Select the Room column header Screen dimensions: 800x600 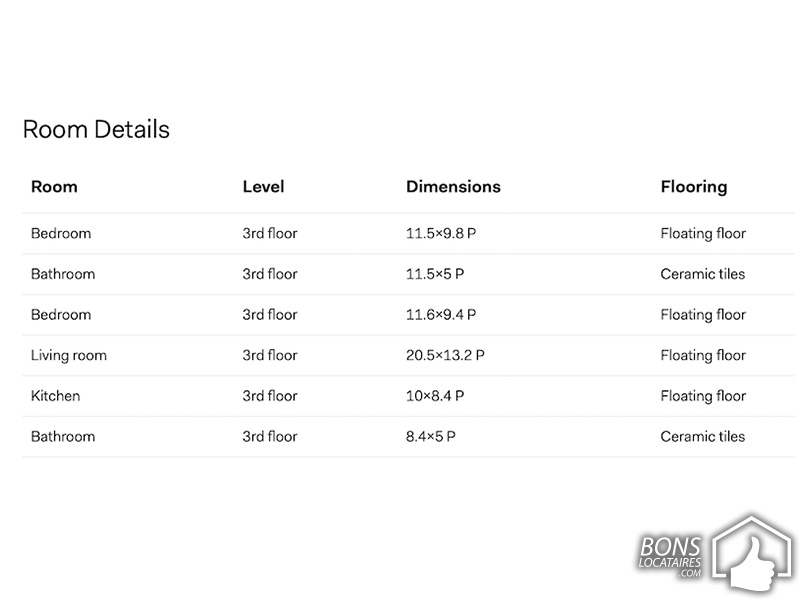(x=54, y=187)
